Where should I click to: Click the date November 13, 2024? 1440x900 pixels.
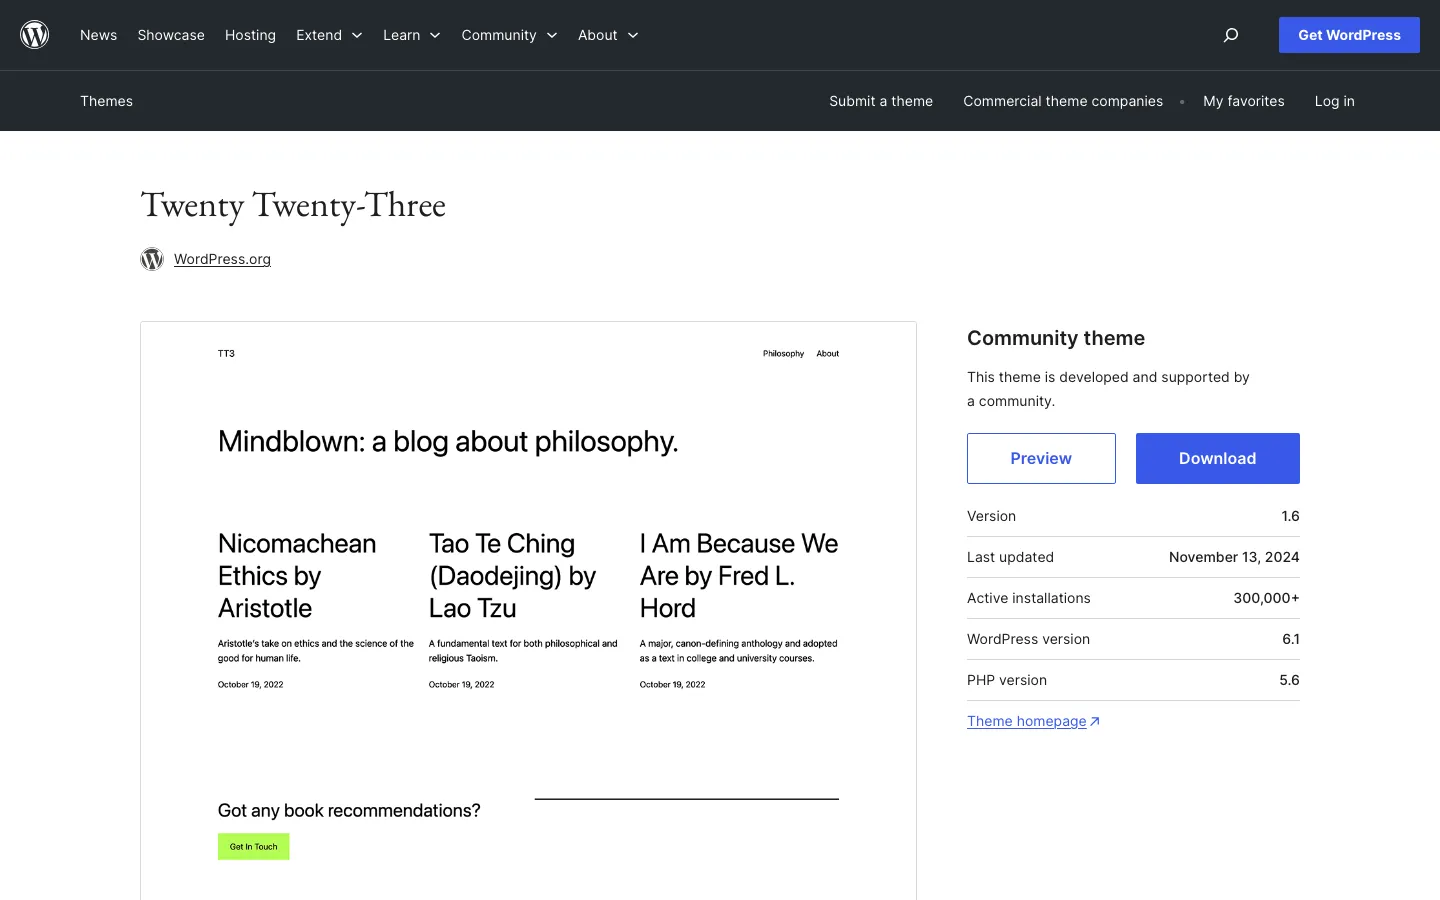1234,557
